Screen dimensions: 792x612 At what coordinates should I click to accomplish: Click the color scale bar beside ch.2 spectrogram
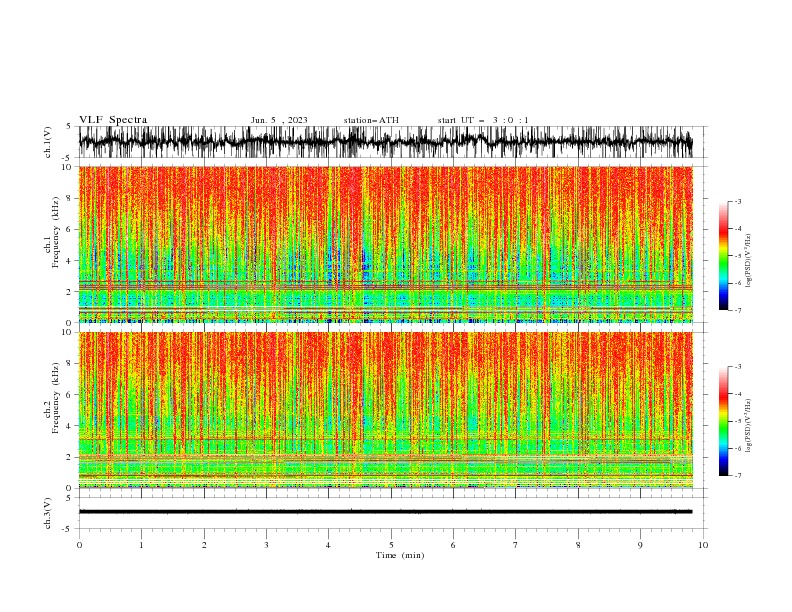click(x=723, y=421)
